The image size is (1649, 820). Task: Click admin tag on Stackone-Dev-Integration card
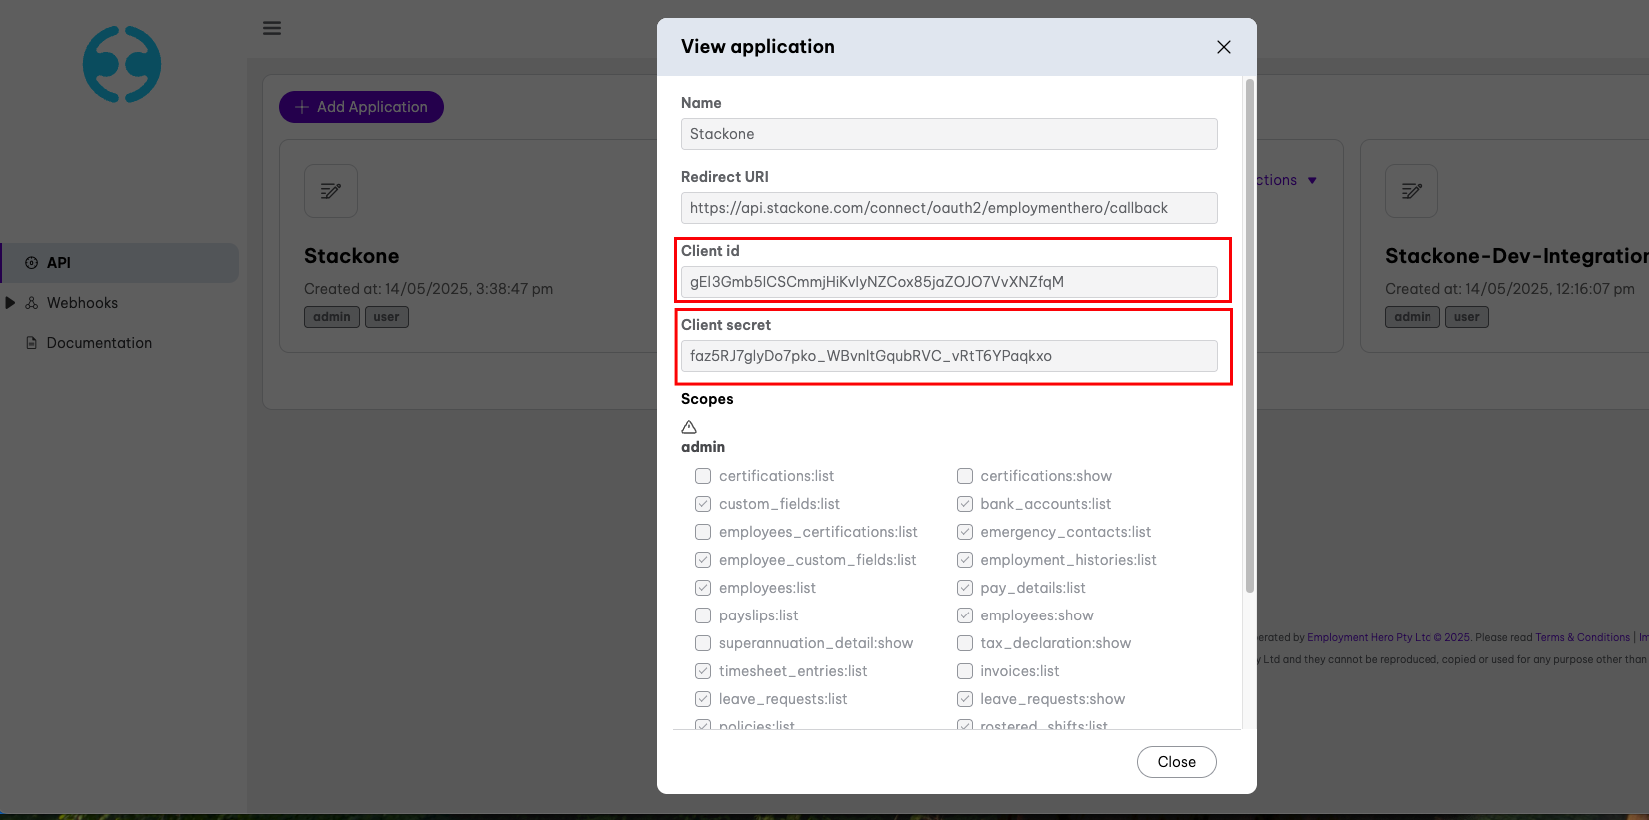(x=1413, y=317)
